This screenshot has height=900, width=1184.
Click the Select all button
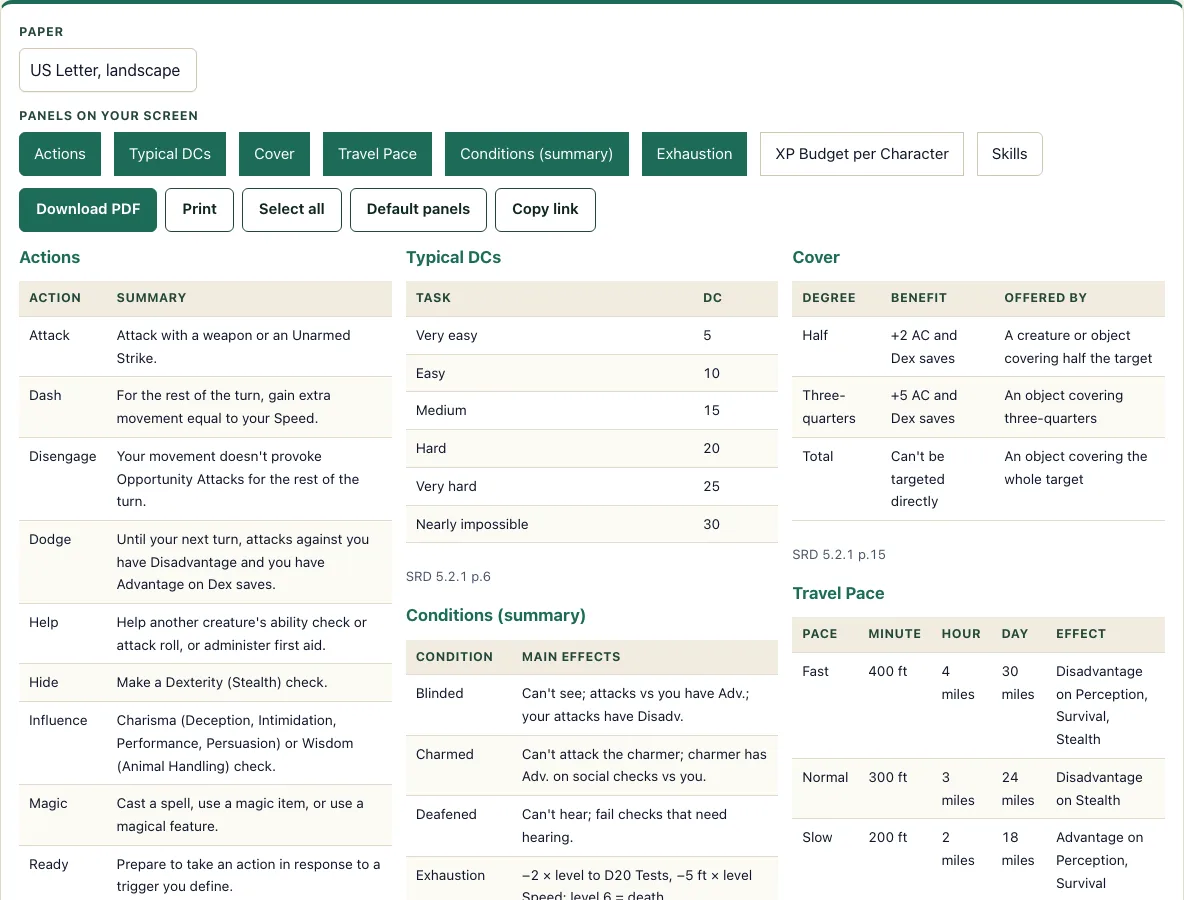pyautogui.click(x=291, y=209)
